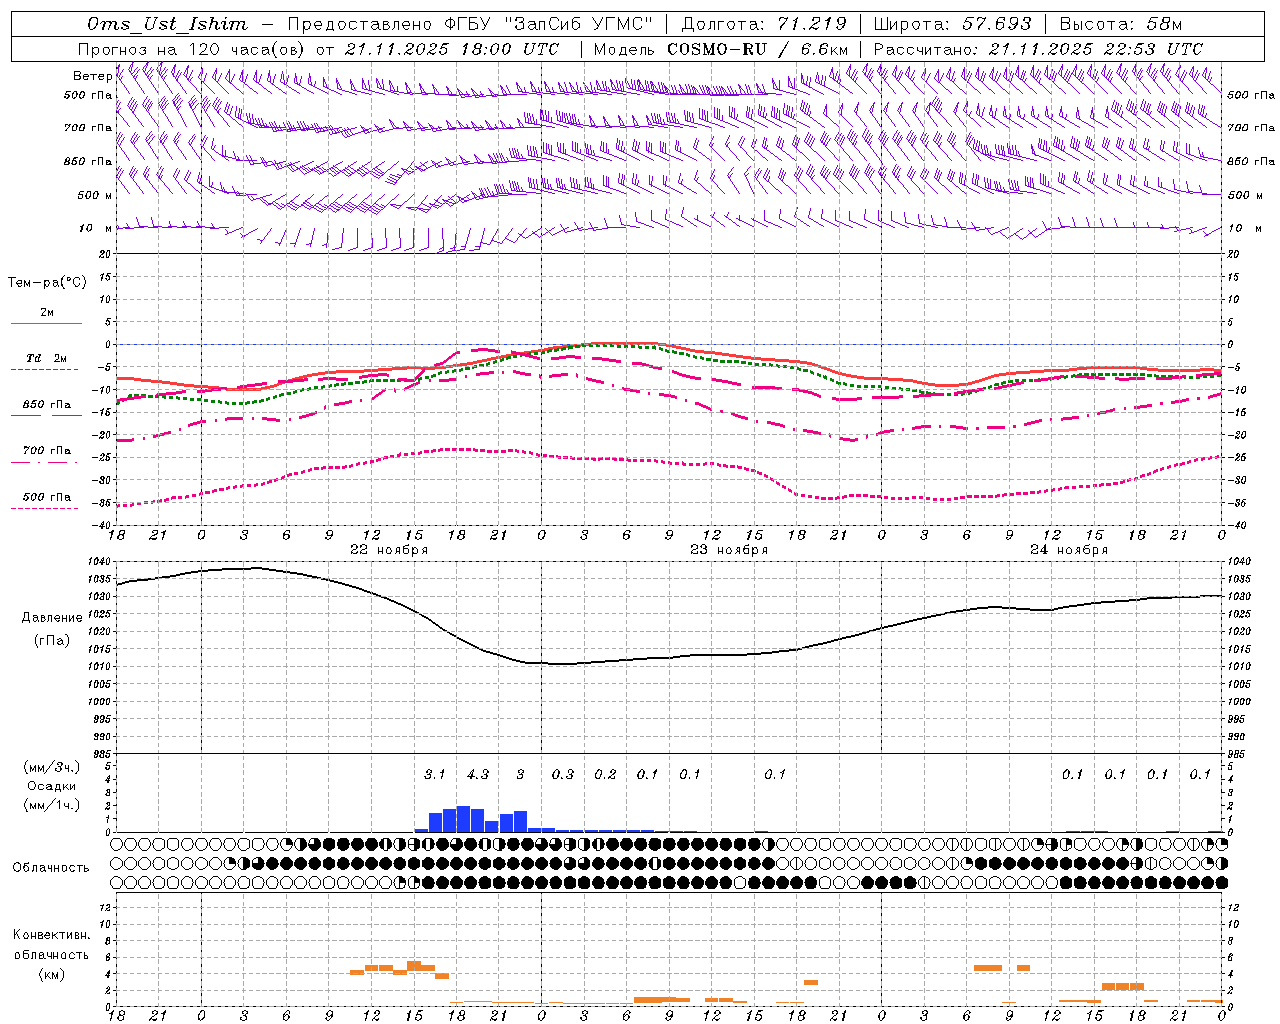Select the 22 ноября date label
Image resolution: width=1280 pixels, height=1024 pixels.
pyautogui.click(x=389, y=550)
